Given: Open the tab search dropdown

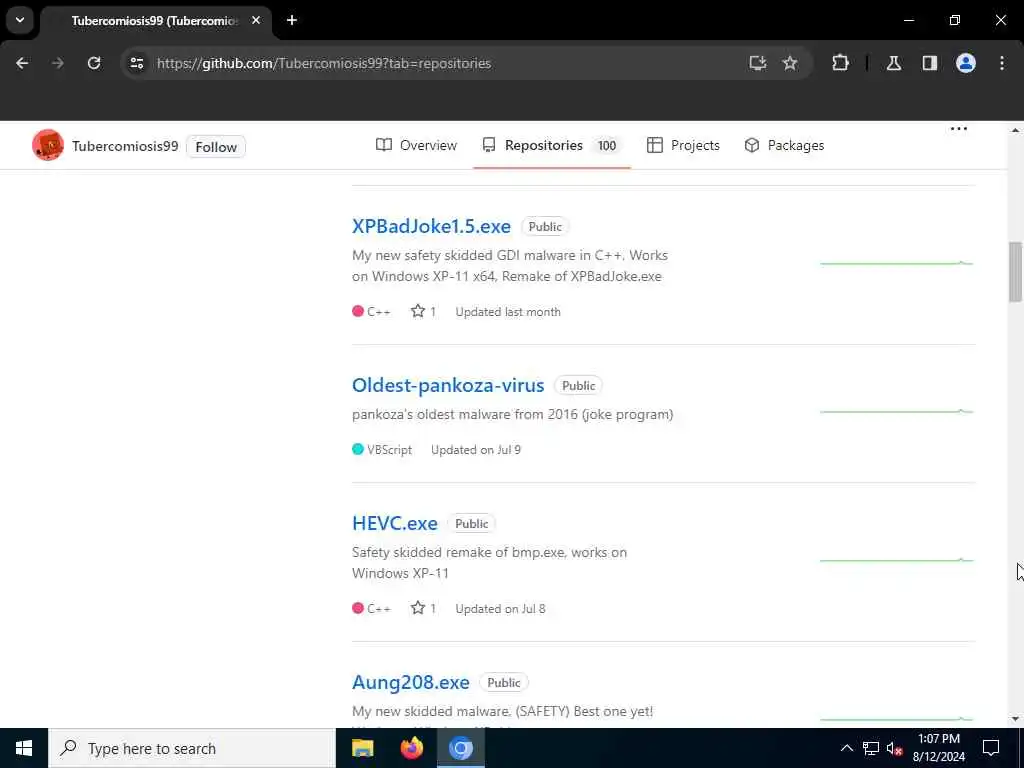Looking at the screenshot, I should point(20,20).
